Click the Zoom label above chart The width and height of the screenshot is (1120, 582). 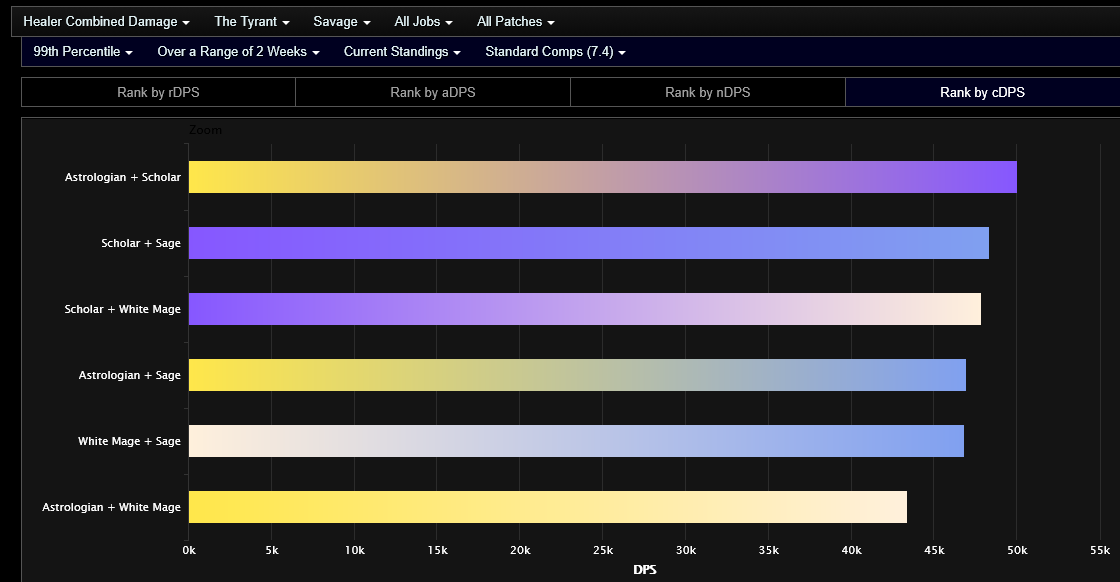(205, 130)
